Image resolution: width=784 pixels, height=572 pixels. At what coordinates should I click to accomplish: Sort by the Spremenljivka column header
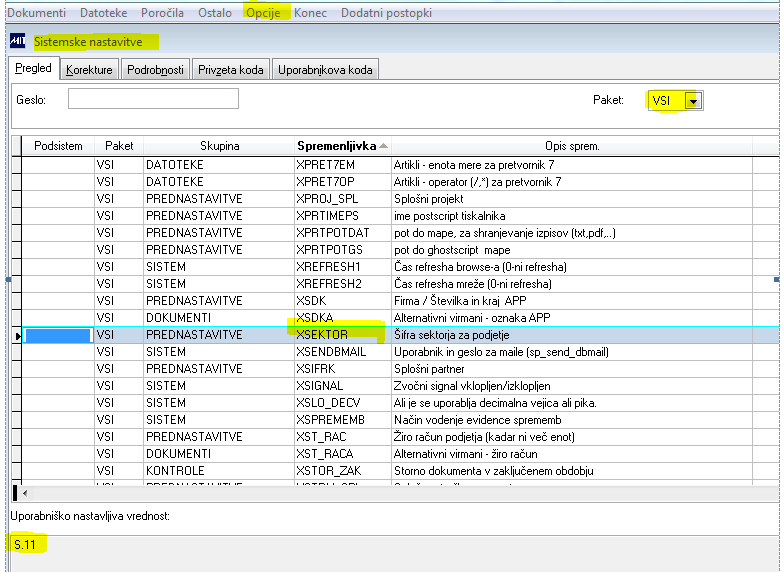click(340, 146)
